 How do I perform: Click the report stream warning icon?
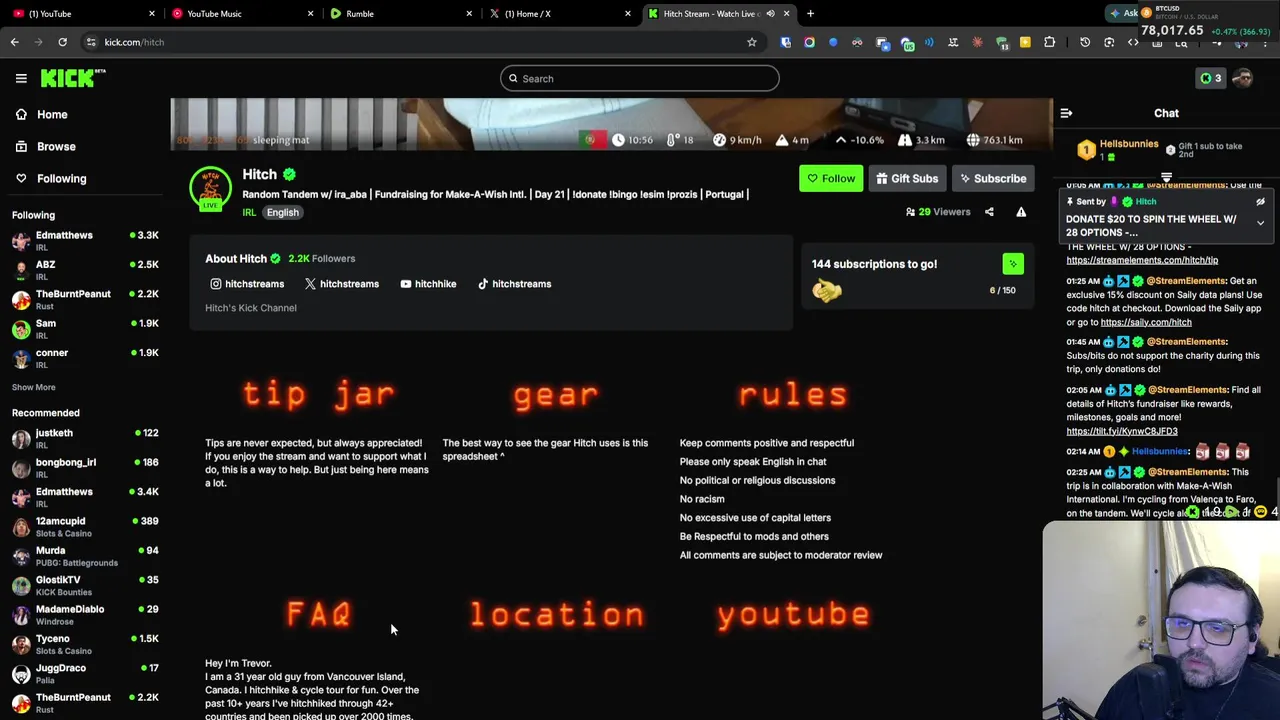(x=1021, y=212)
